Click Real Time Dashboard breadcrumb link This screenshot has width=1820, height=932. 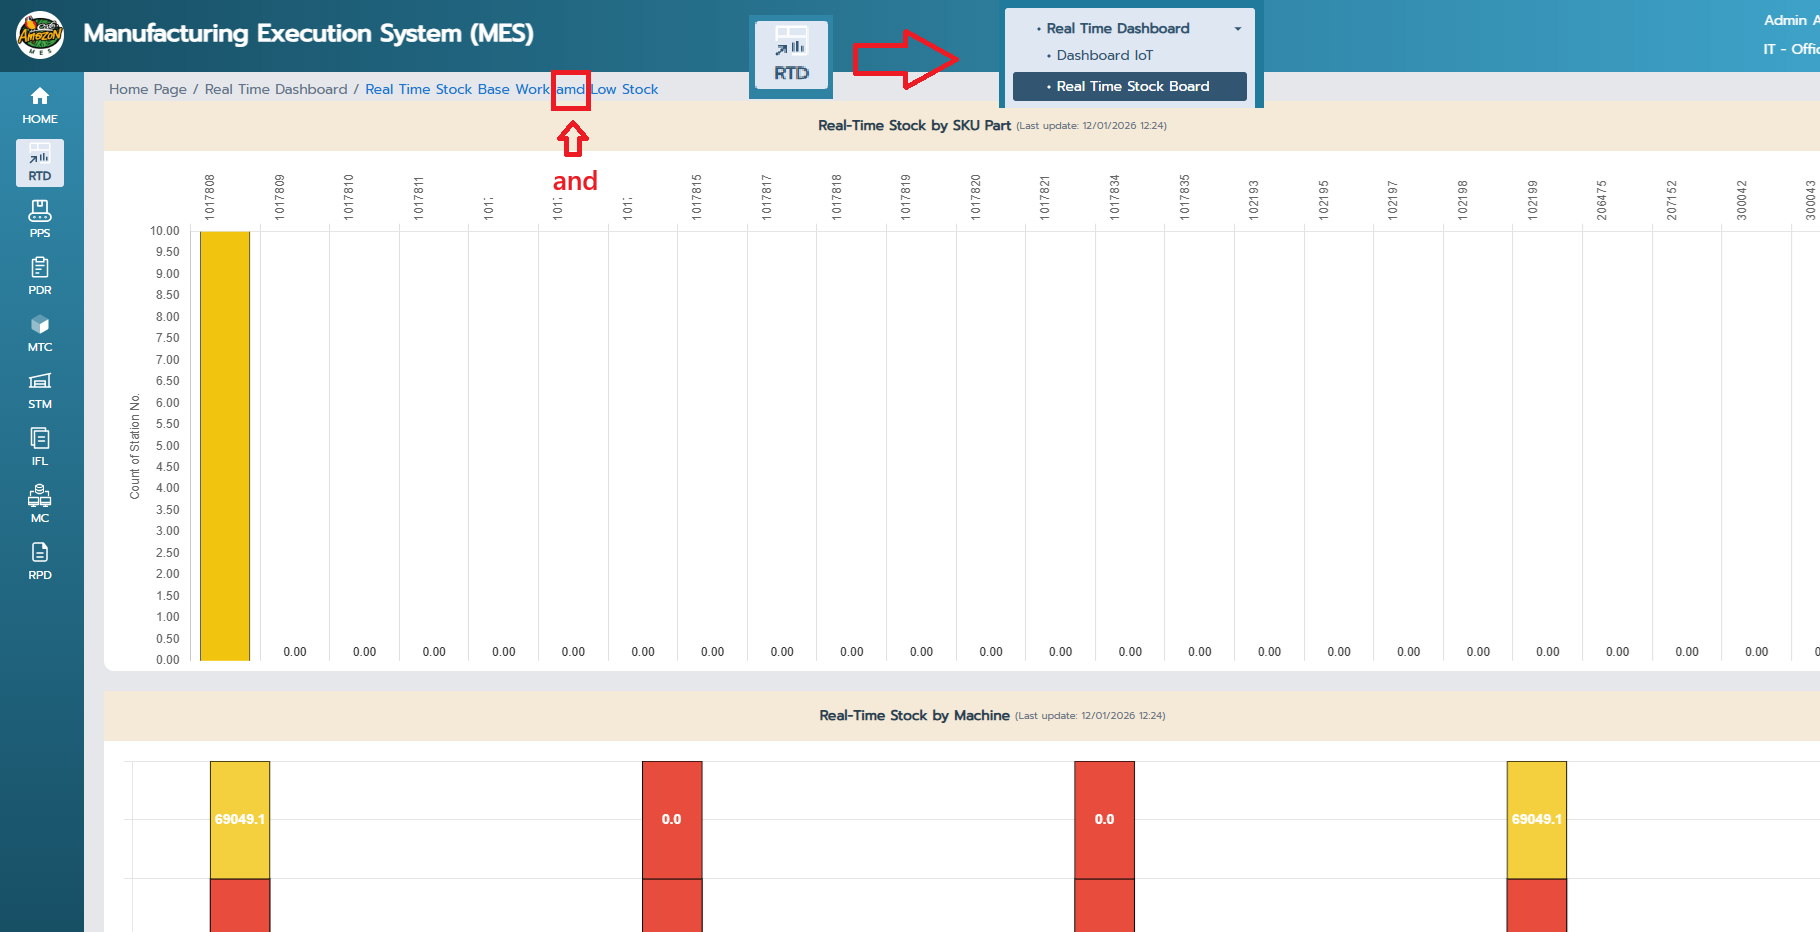[x=276, y=90]
